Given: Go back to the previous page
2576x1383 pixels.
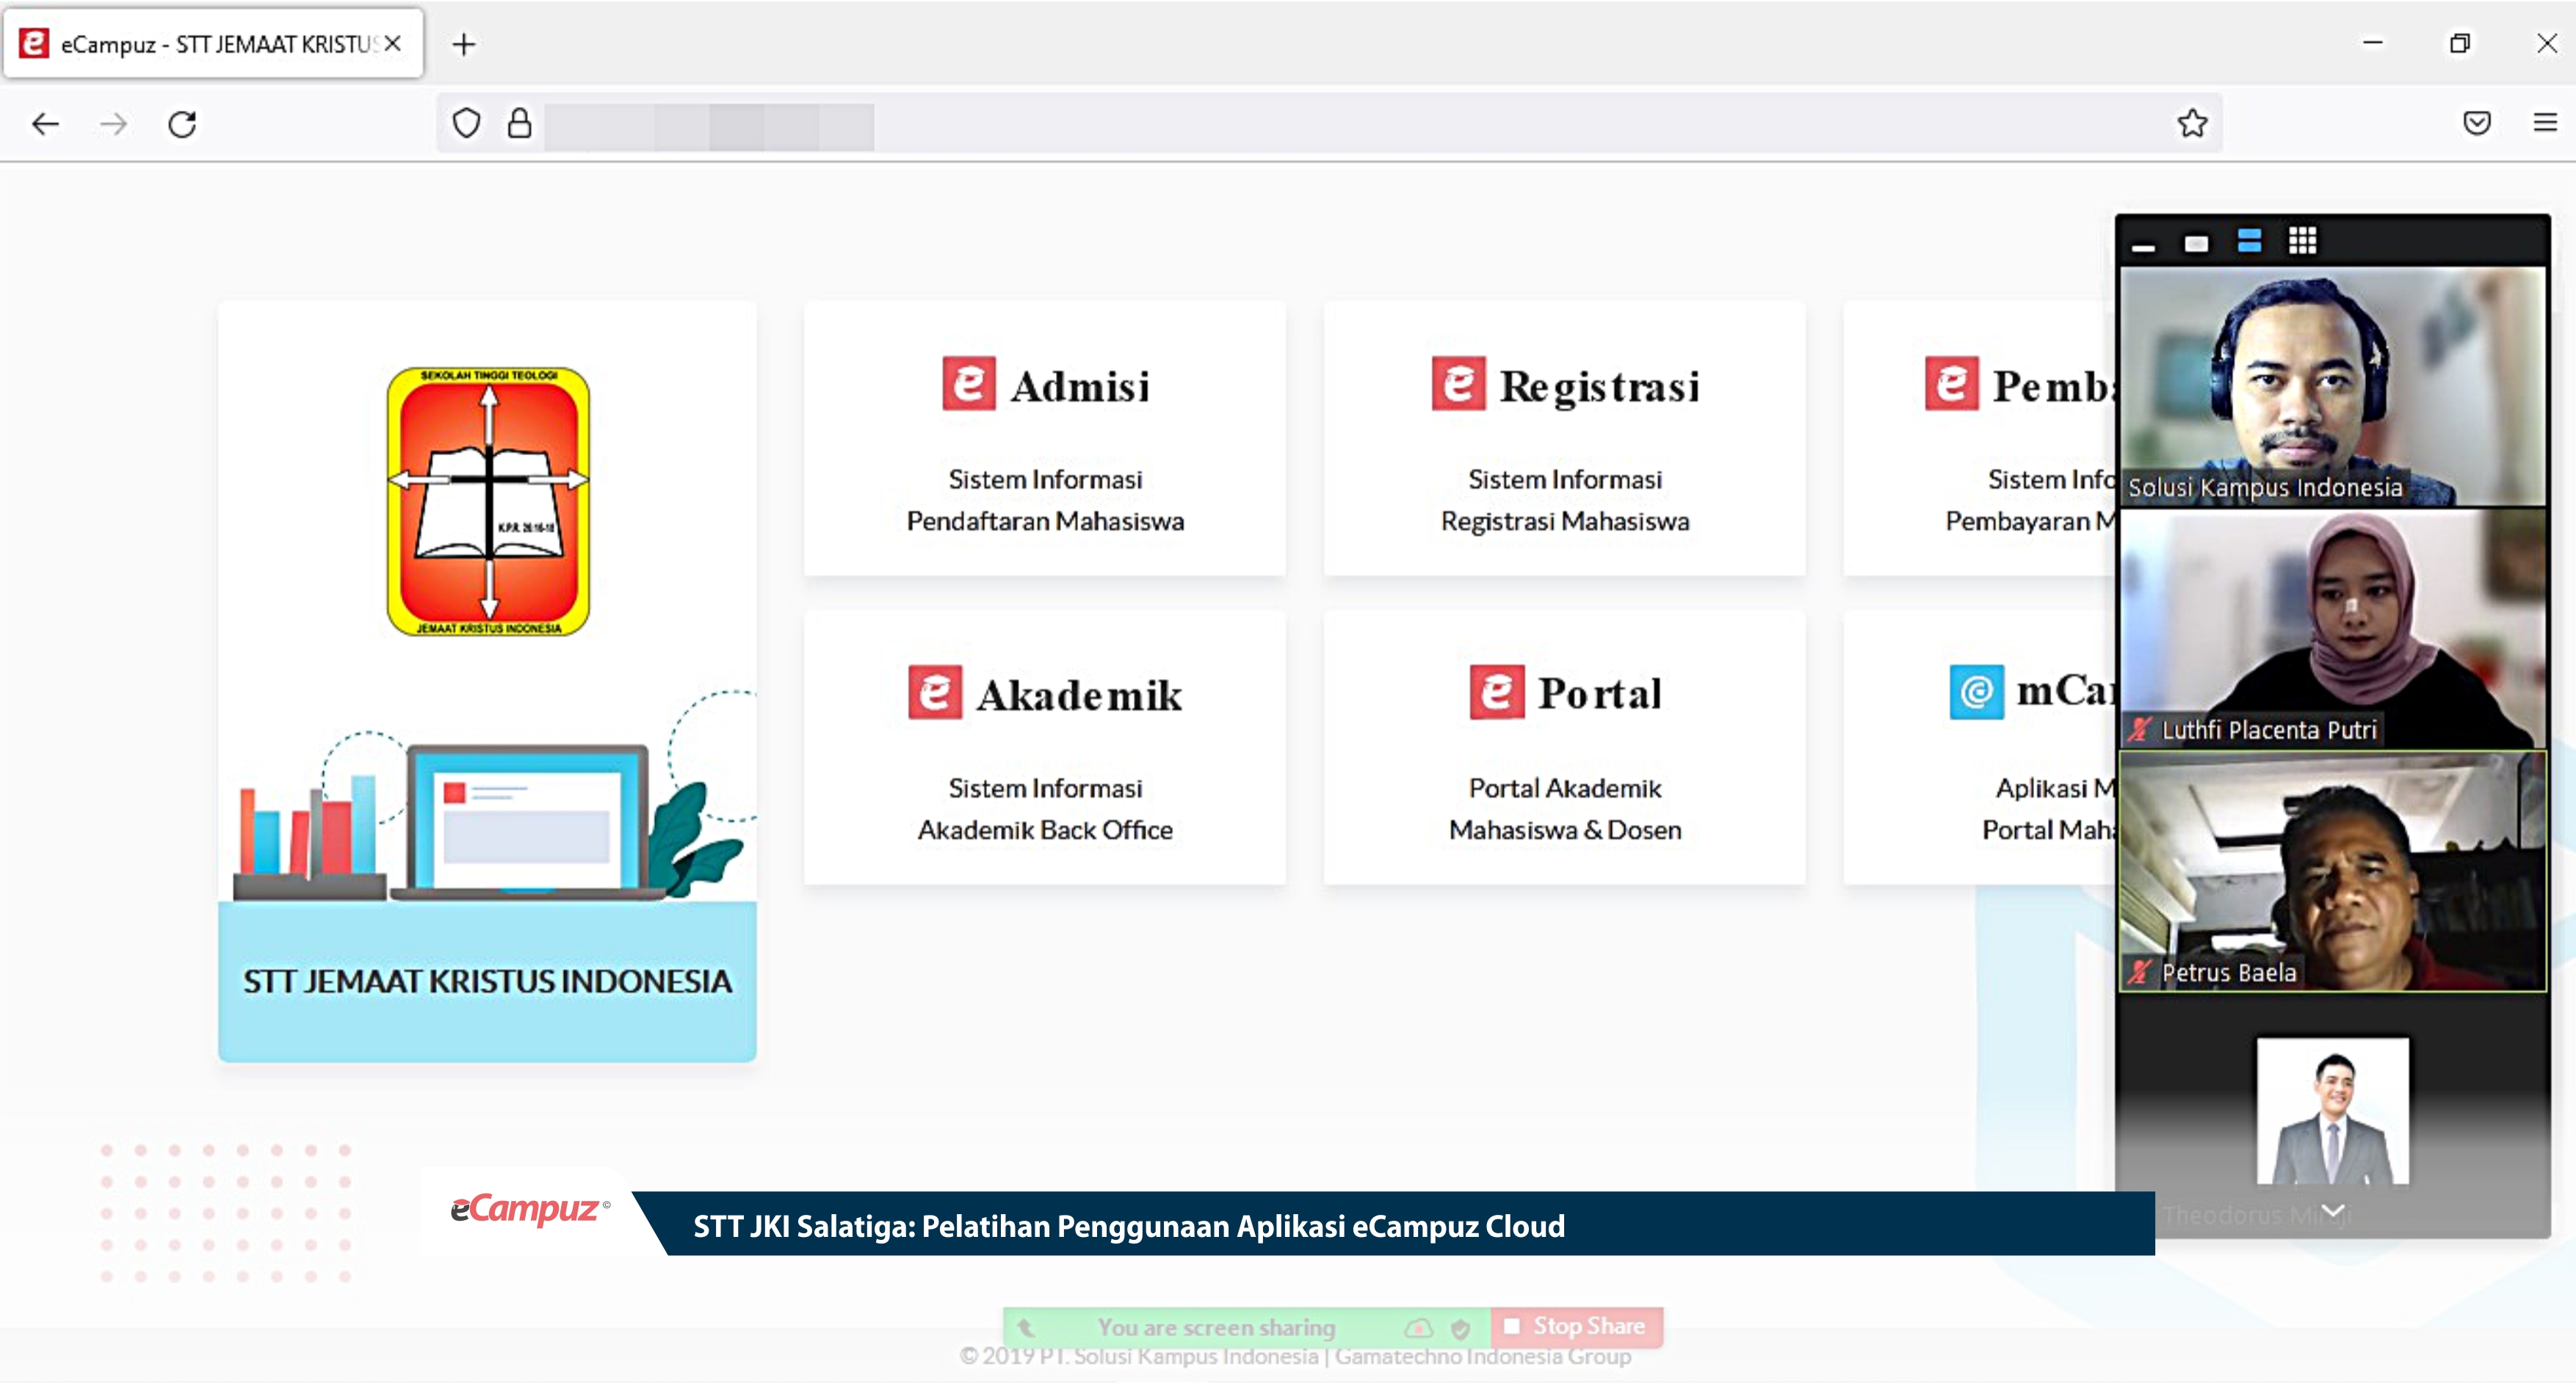Looking at the screenshot, I should pyautogui.click(x=46, y=124).
